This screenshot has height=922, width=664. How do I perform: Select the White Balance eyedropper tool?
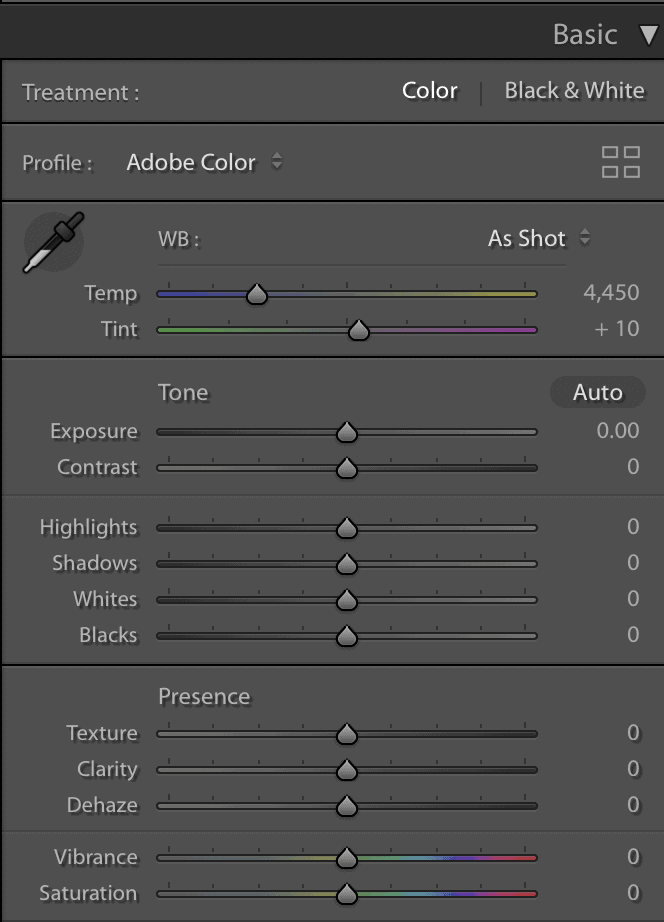(x=54, y=242)
